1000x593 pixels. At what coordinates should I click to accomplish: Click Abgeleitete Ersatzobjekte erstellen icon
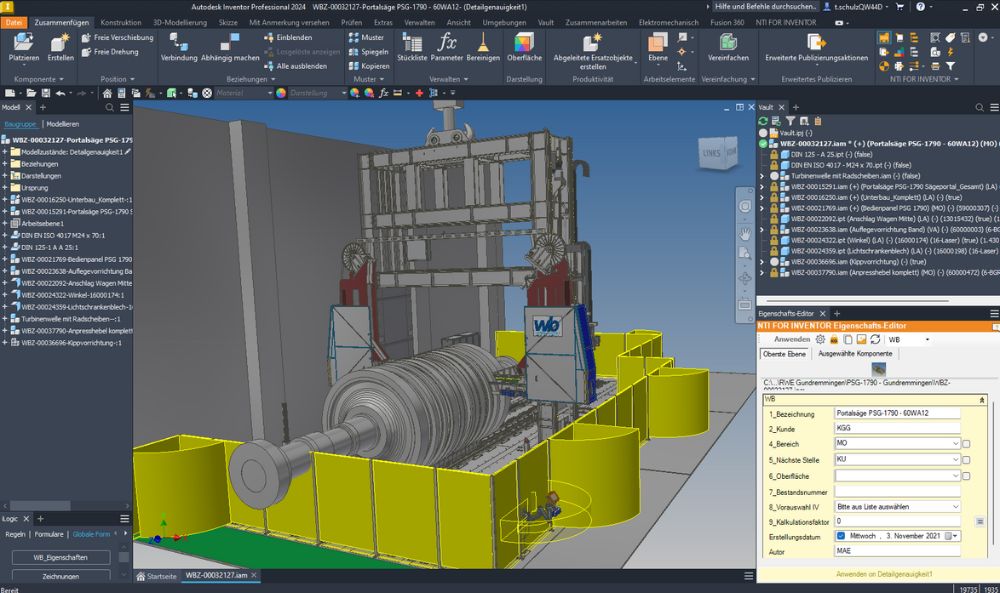[593, 43]
